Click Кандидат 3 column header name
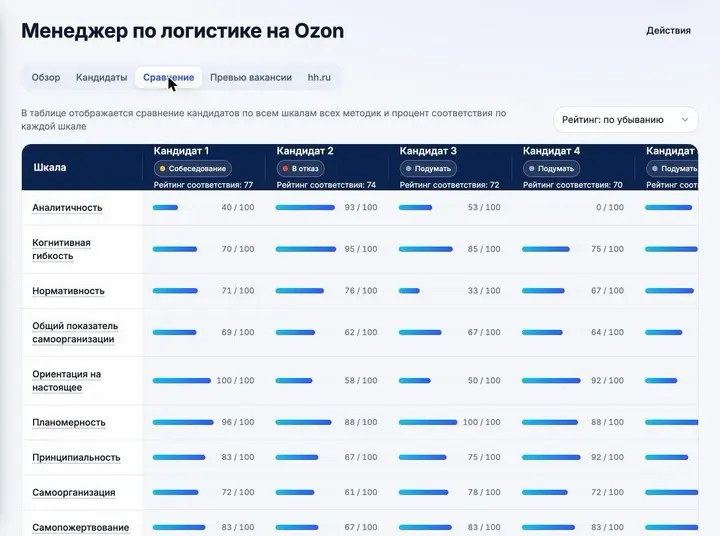Viewport: 720px width, 536px height. click(428, 151)
